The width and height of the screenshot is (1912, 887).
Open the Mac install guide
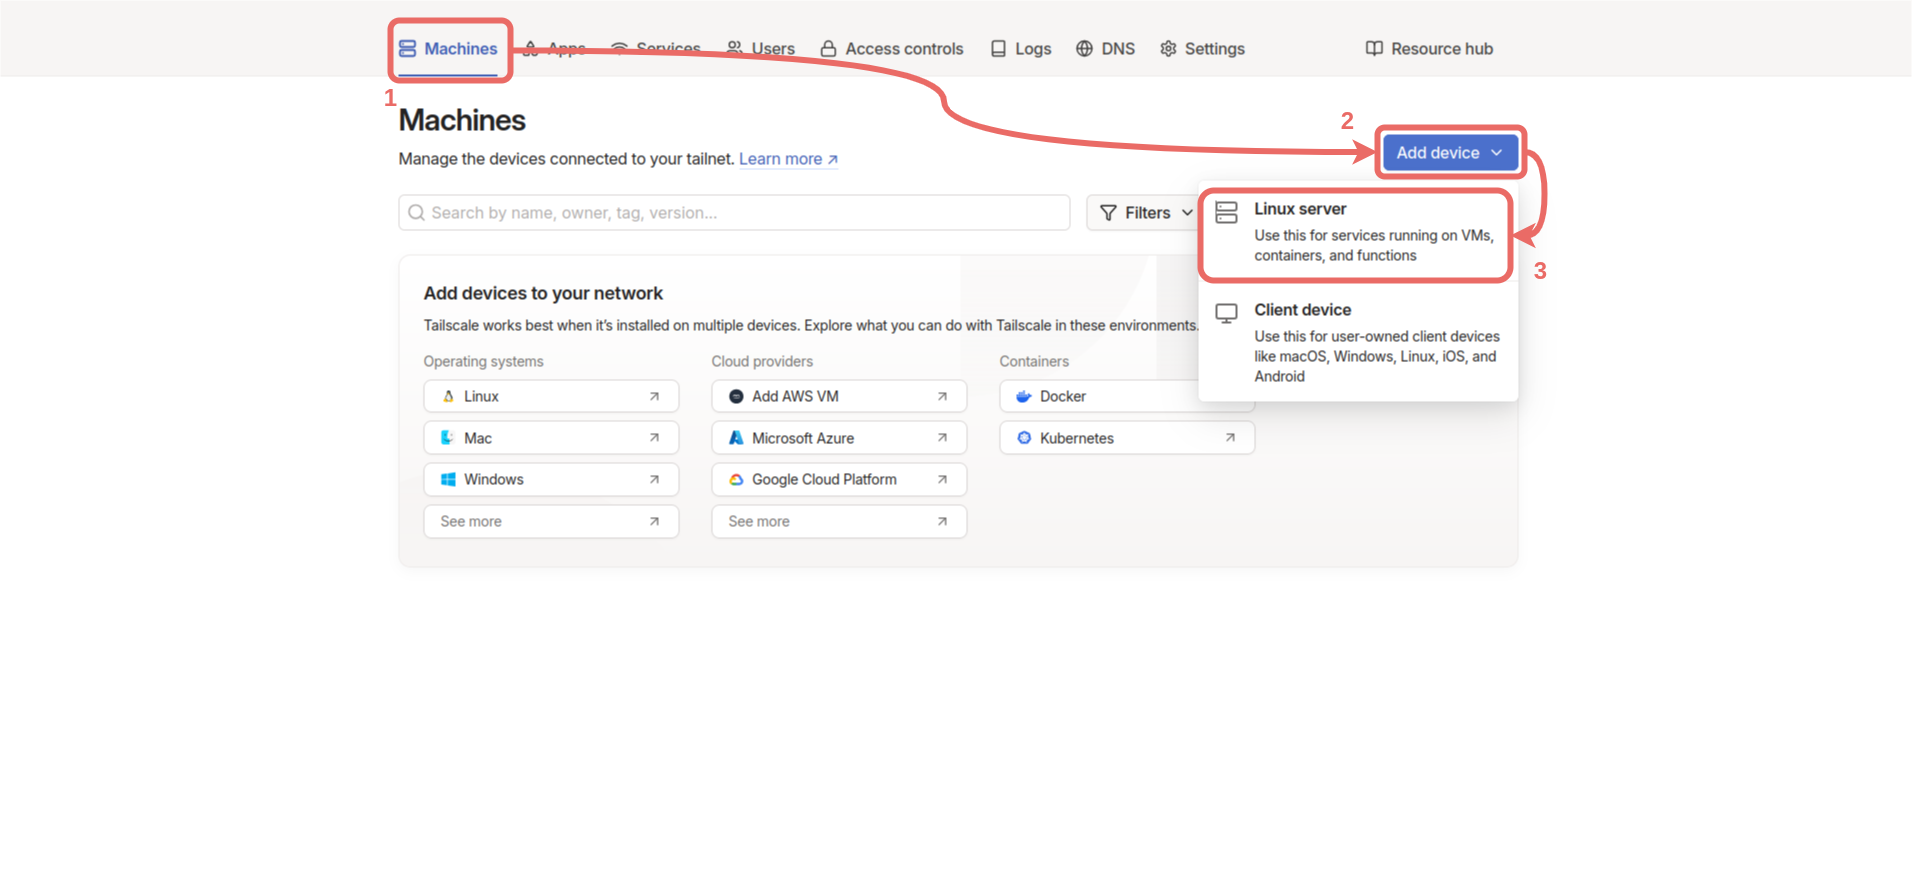[x=551, y=438]
